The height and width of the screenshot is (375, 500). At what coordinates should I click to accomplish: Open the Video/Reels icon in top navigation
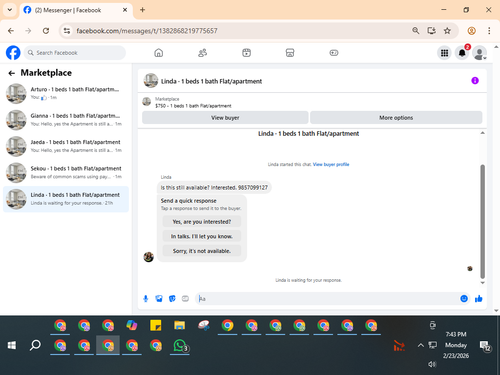246,53
